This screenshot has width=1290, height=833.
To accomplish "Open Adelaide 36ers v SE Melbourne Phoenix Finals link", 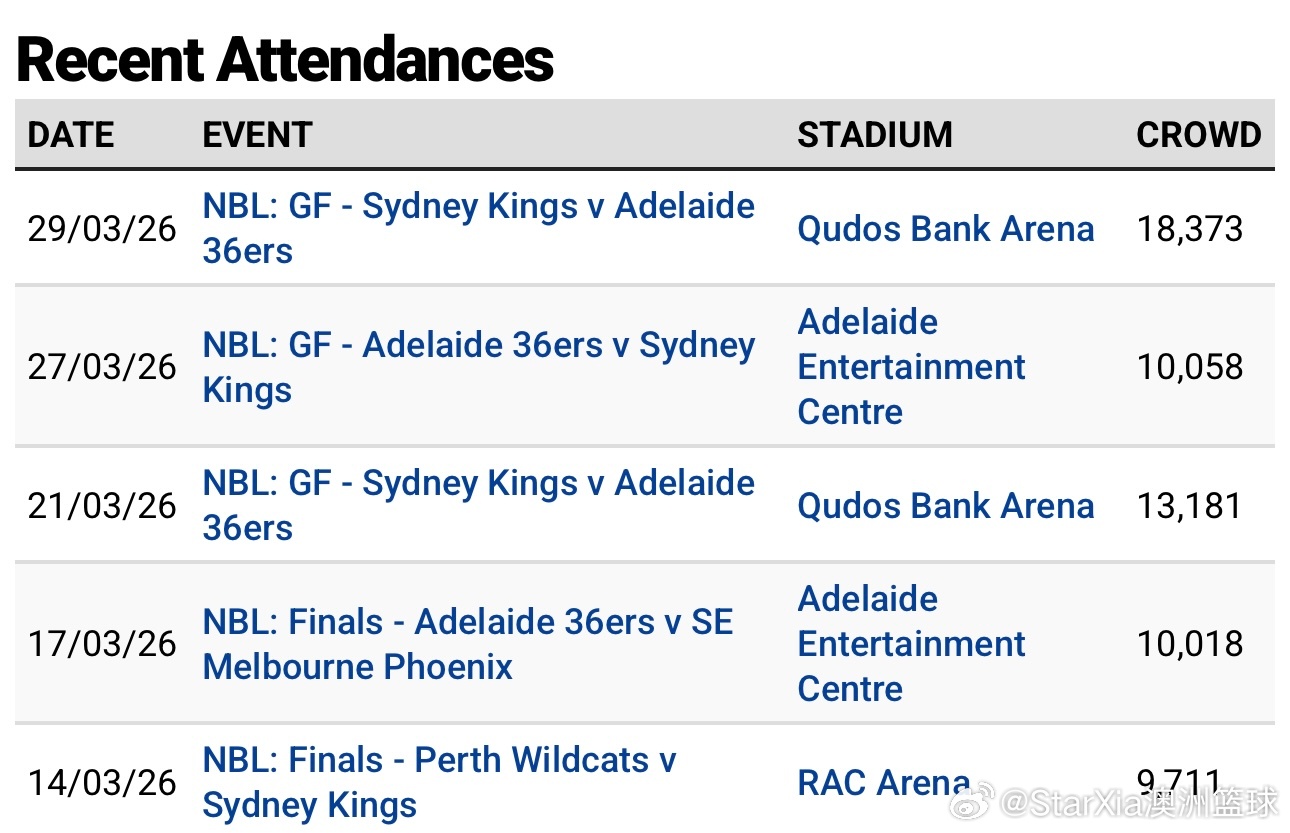I will click(x=467, y=622).
